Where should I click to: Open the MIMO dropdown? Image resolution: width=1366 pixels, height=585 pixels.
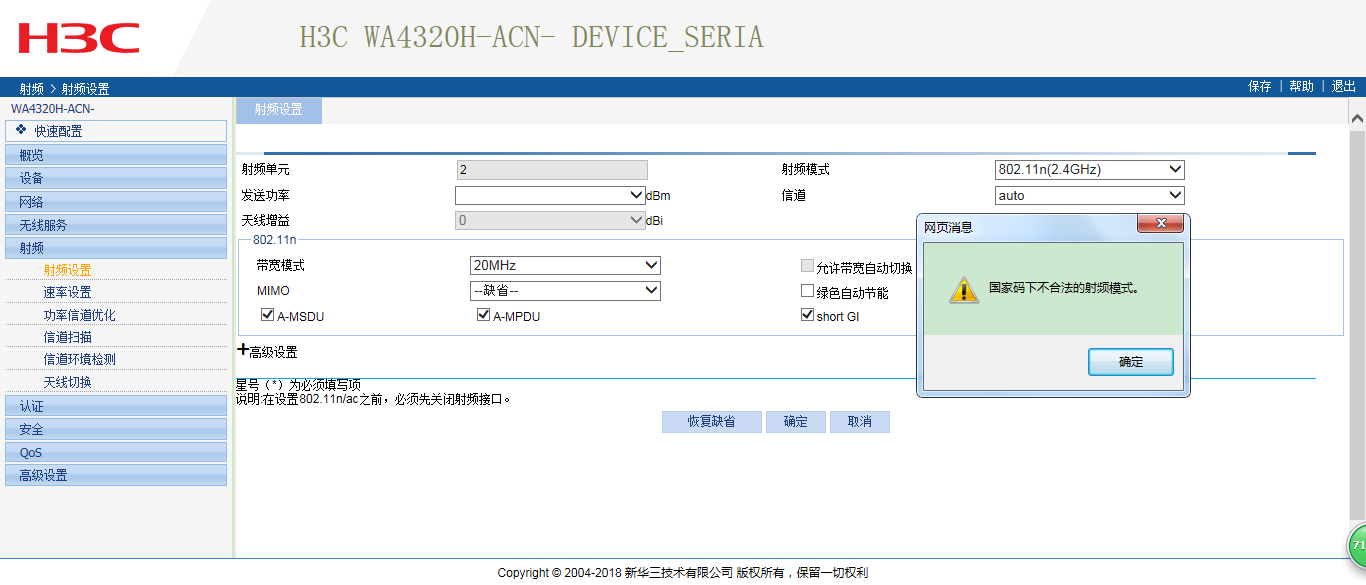point(566,290)
